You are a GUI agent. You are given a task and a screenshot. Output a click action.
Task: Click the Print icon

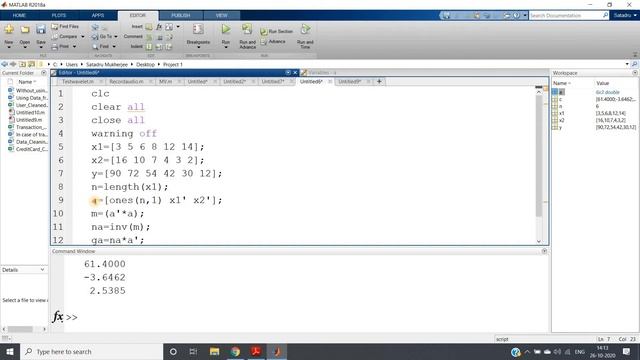click(x=55, y=47)
